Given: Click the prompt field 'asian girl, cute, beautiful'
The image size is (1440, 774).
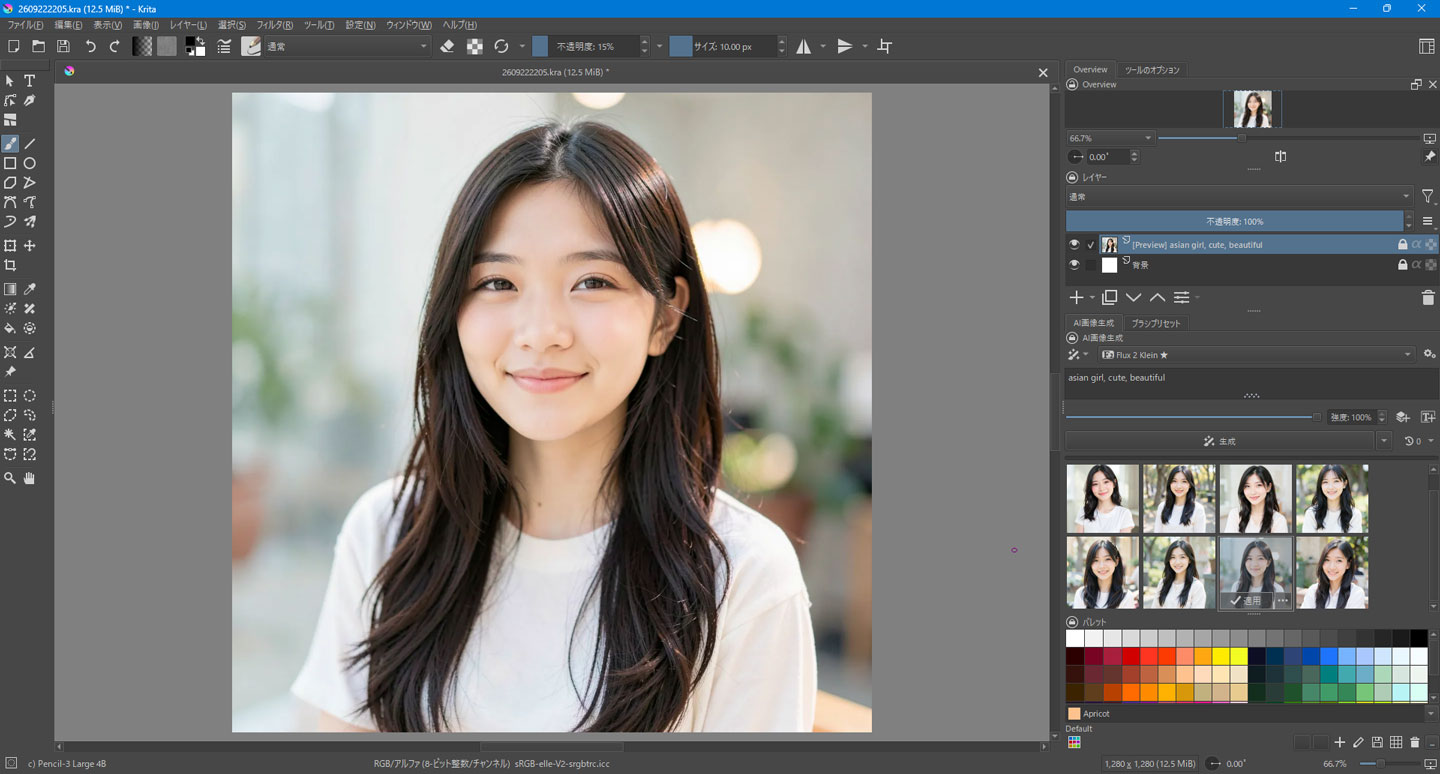Looking at the screenshot, I should pyautogui.click(x=1251, y=378).
